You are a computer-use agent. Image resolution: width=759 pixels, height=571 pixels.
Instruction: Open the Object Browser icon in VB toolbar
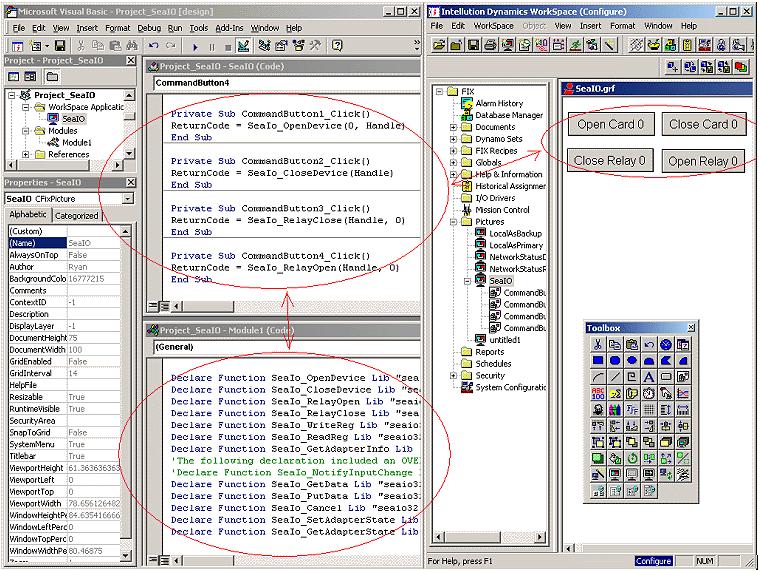pos(298,46)
